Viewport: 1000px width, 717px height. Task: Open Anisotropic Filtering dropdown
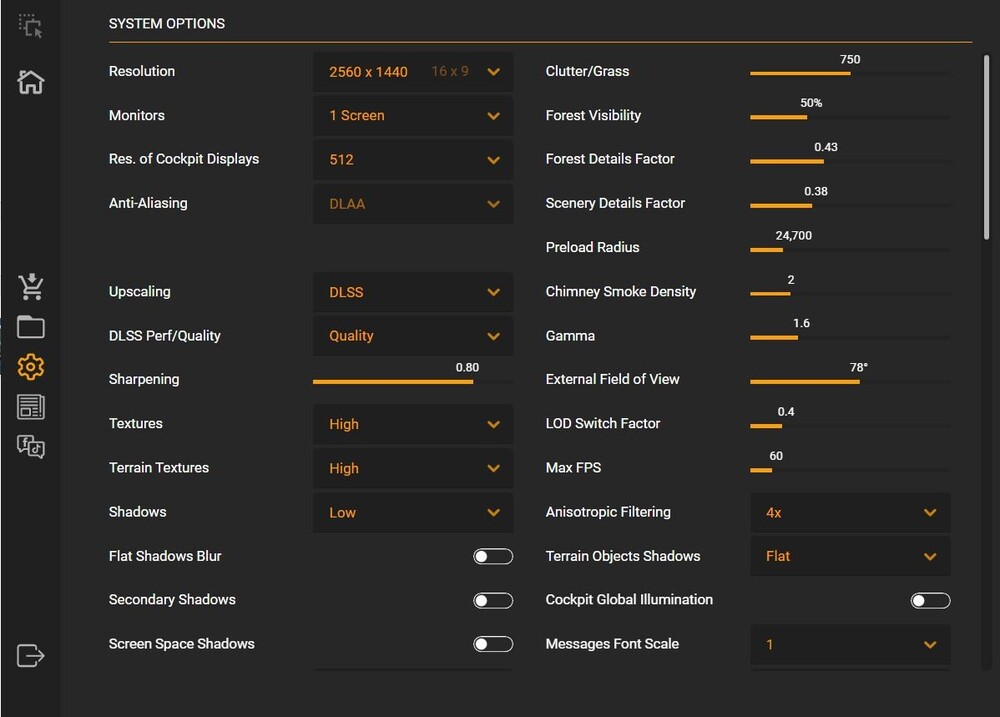pos(850,512)
